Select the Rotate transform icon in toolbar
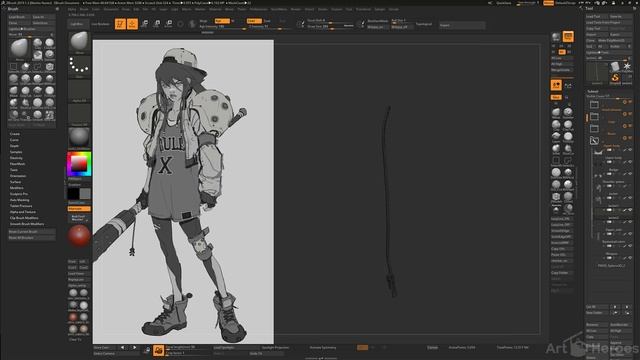Viewport: 640px width, 360px height. 169,24
